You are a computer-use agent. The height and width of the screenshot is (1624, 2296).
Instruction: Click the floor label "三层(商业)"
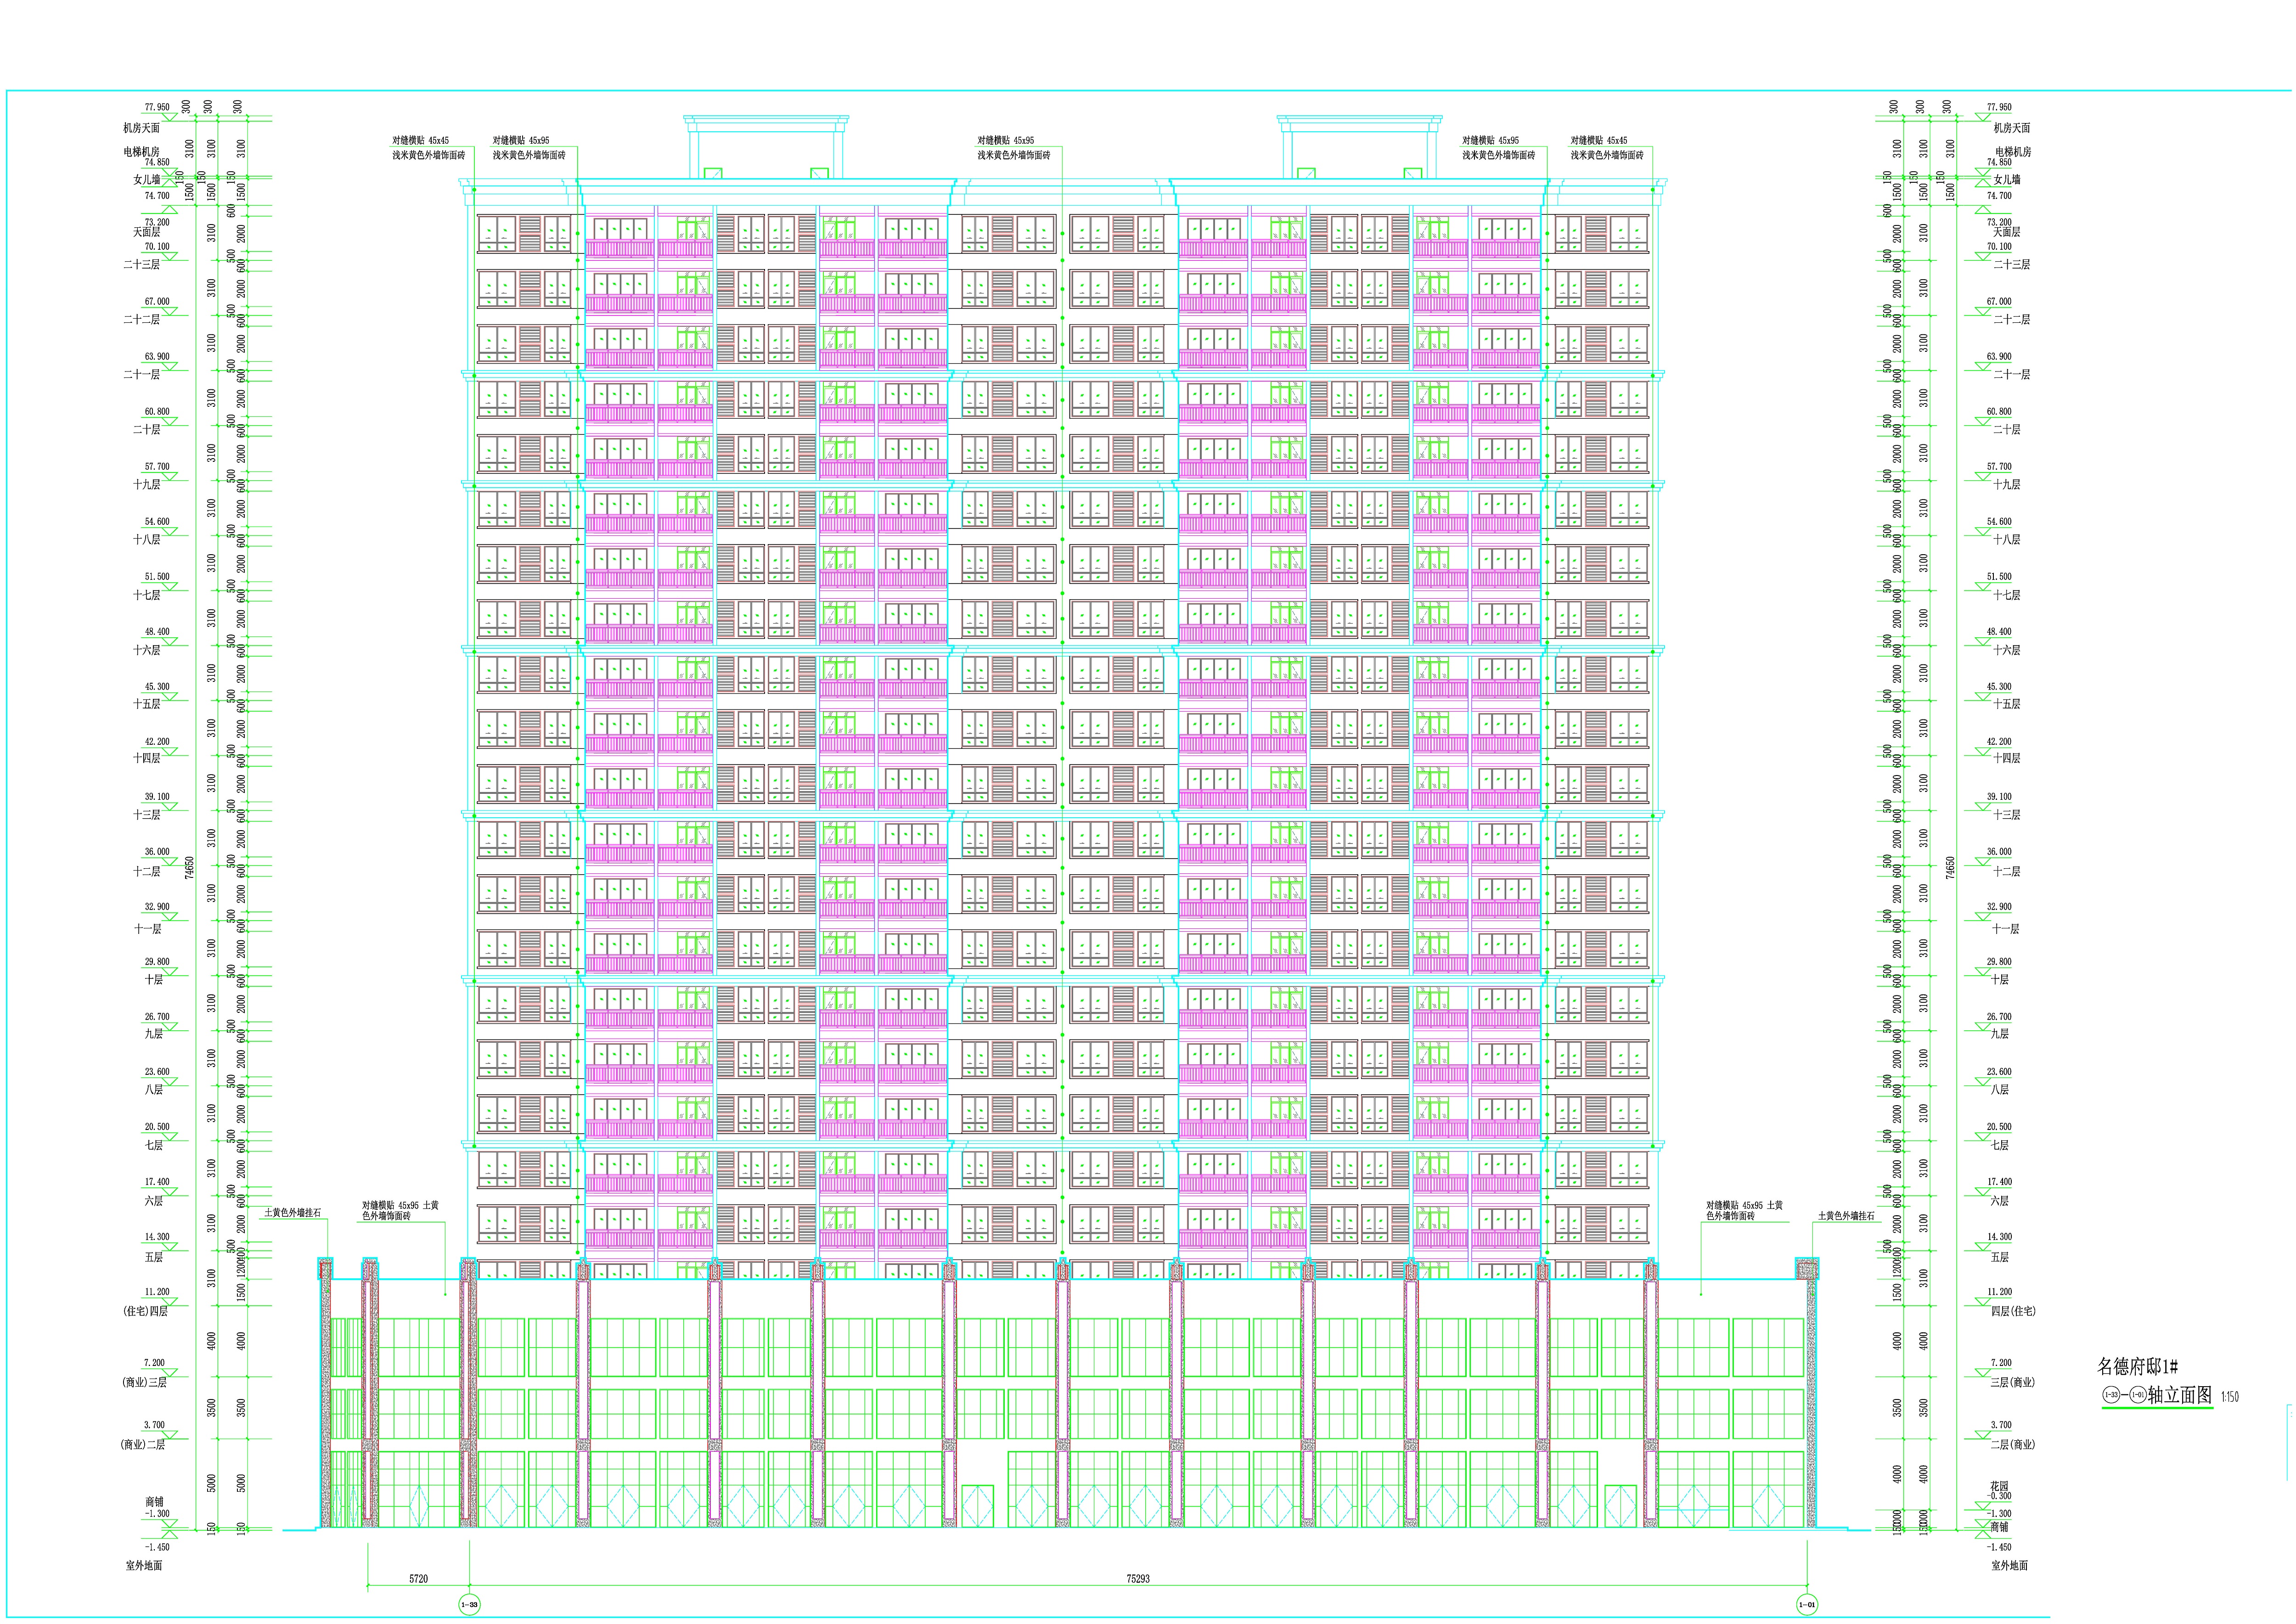tap(2012, 1383)
